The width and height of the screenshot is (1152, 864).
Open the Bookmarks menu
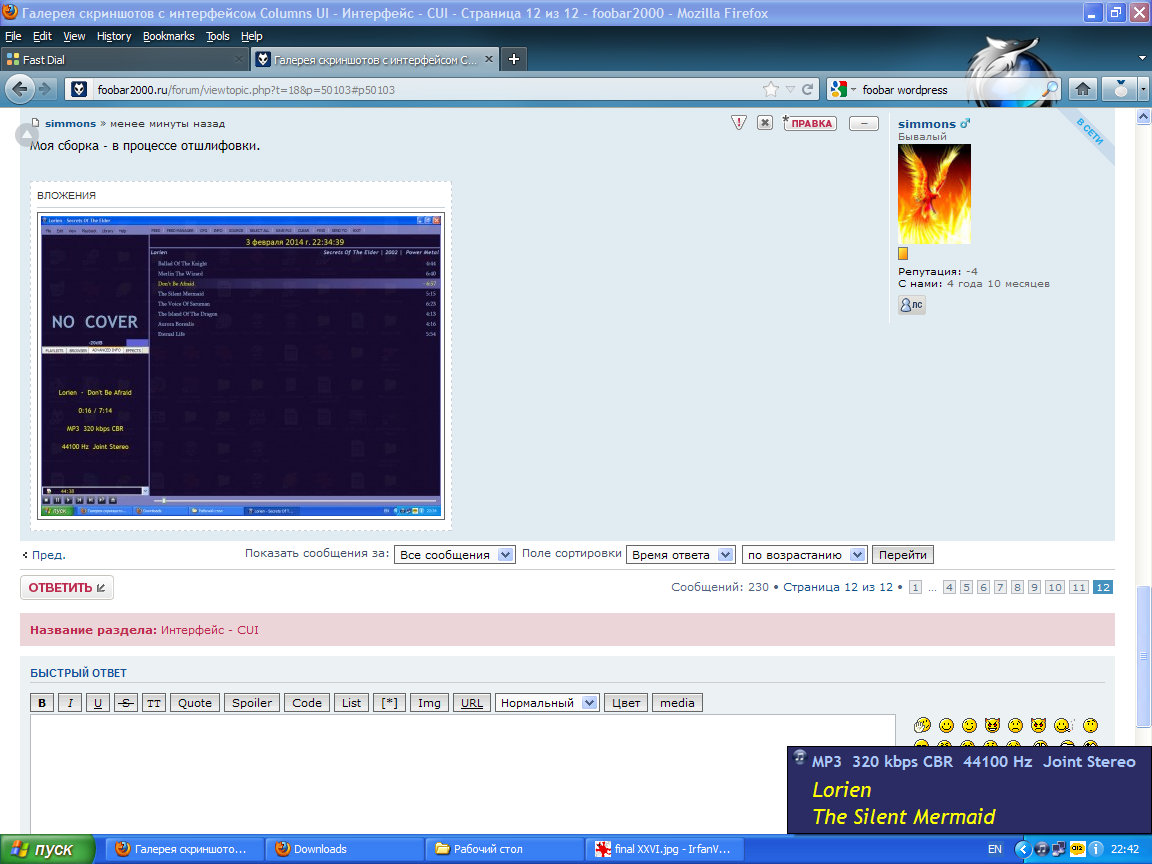point(168,36)
